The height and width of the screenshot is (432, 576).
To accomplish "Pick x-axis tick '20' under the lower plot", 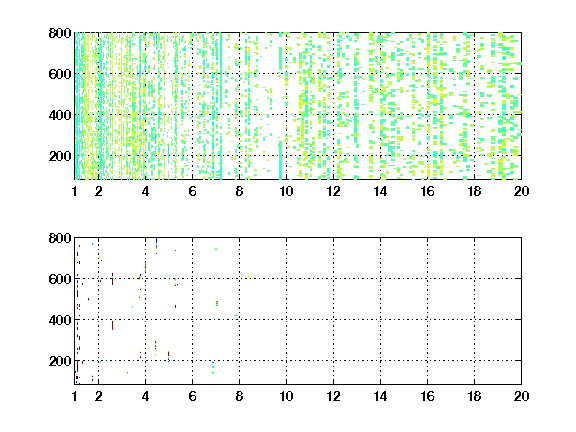I will (x=521, y=396).
